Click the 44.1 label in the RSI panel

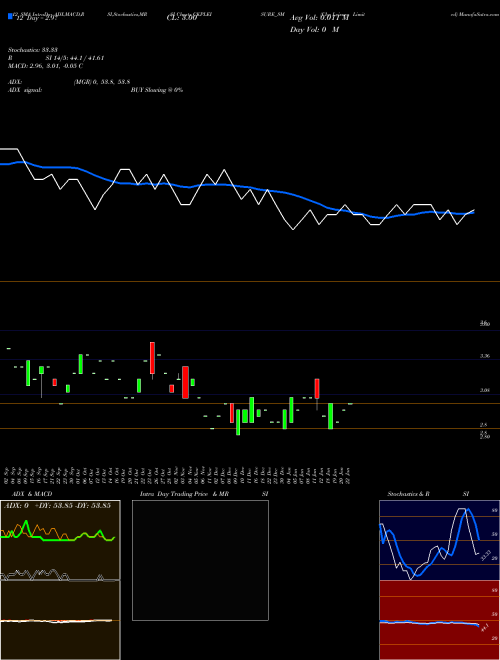point(484,627)
